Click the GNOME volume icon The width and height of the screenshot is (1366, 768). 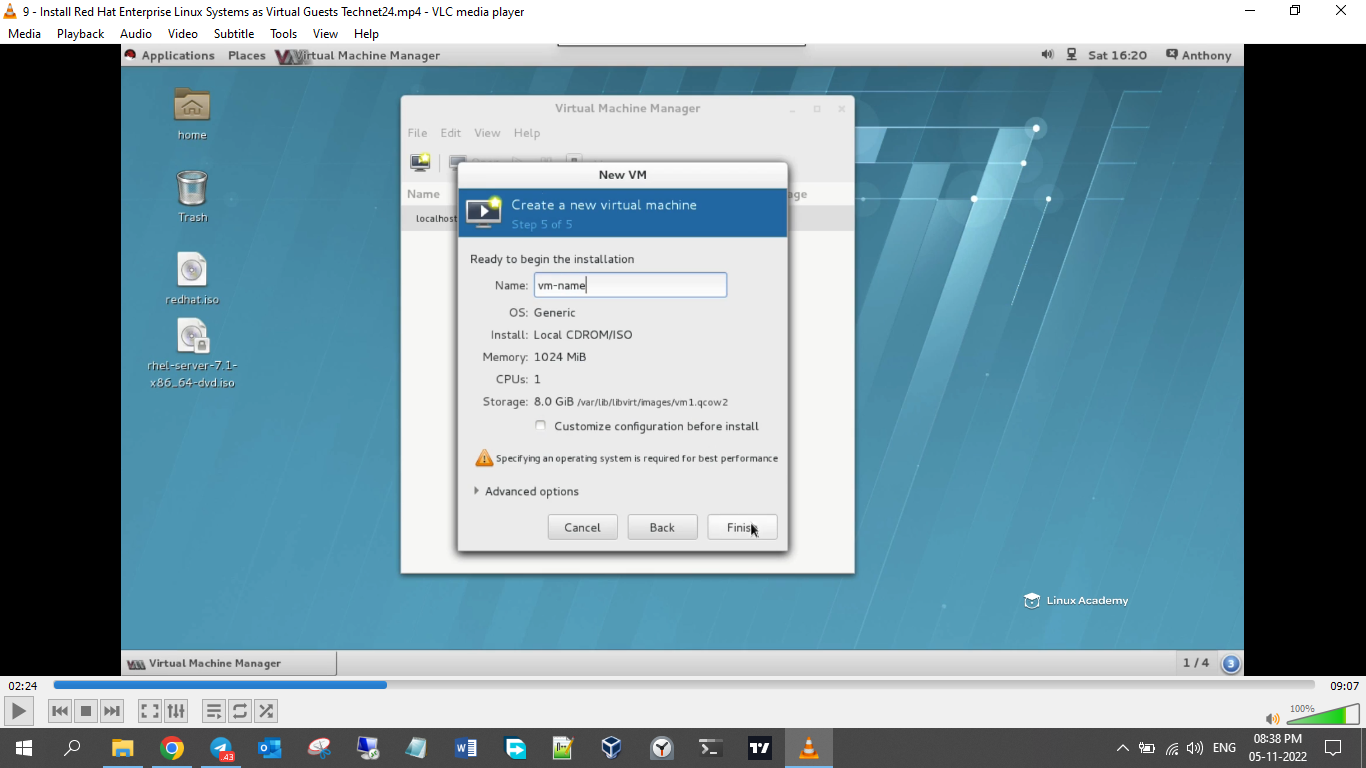click(x=1047, y=55)
